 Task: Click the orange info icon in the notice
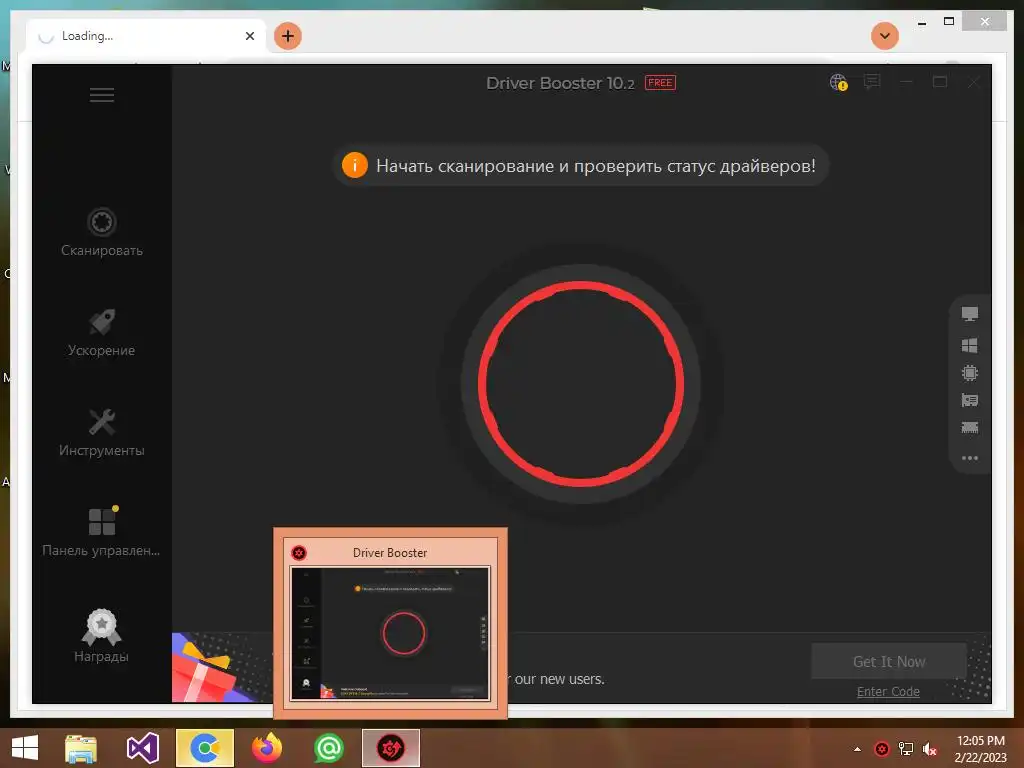[355, 165]
